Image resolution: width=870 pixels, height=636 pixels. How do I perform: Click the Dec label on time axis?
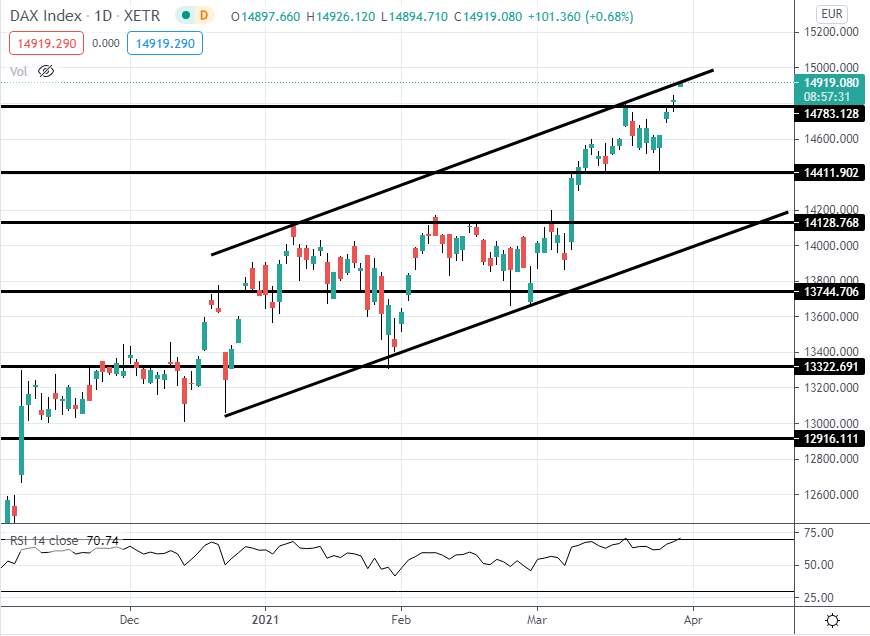129,619
